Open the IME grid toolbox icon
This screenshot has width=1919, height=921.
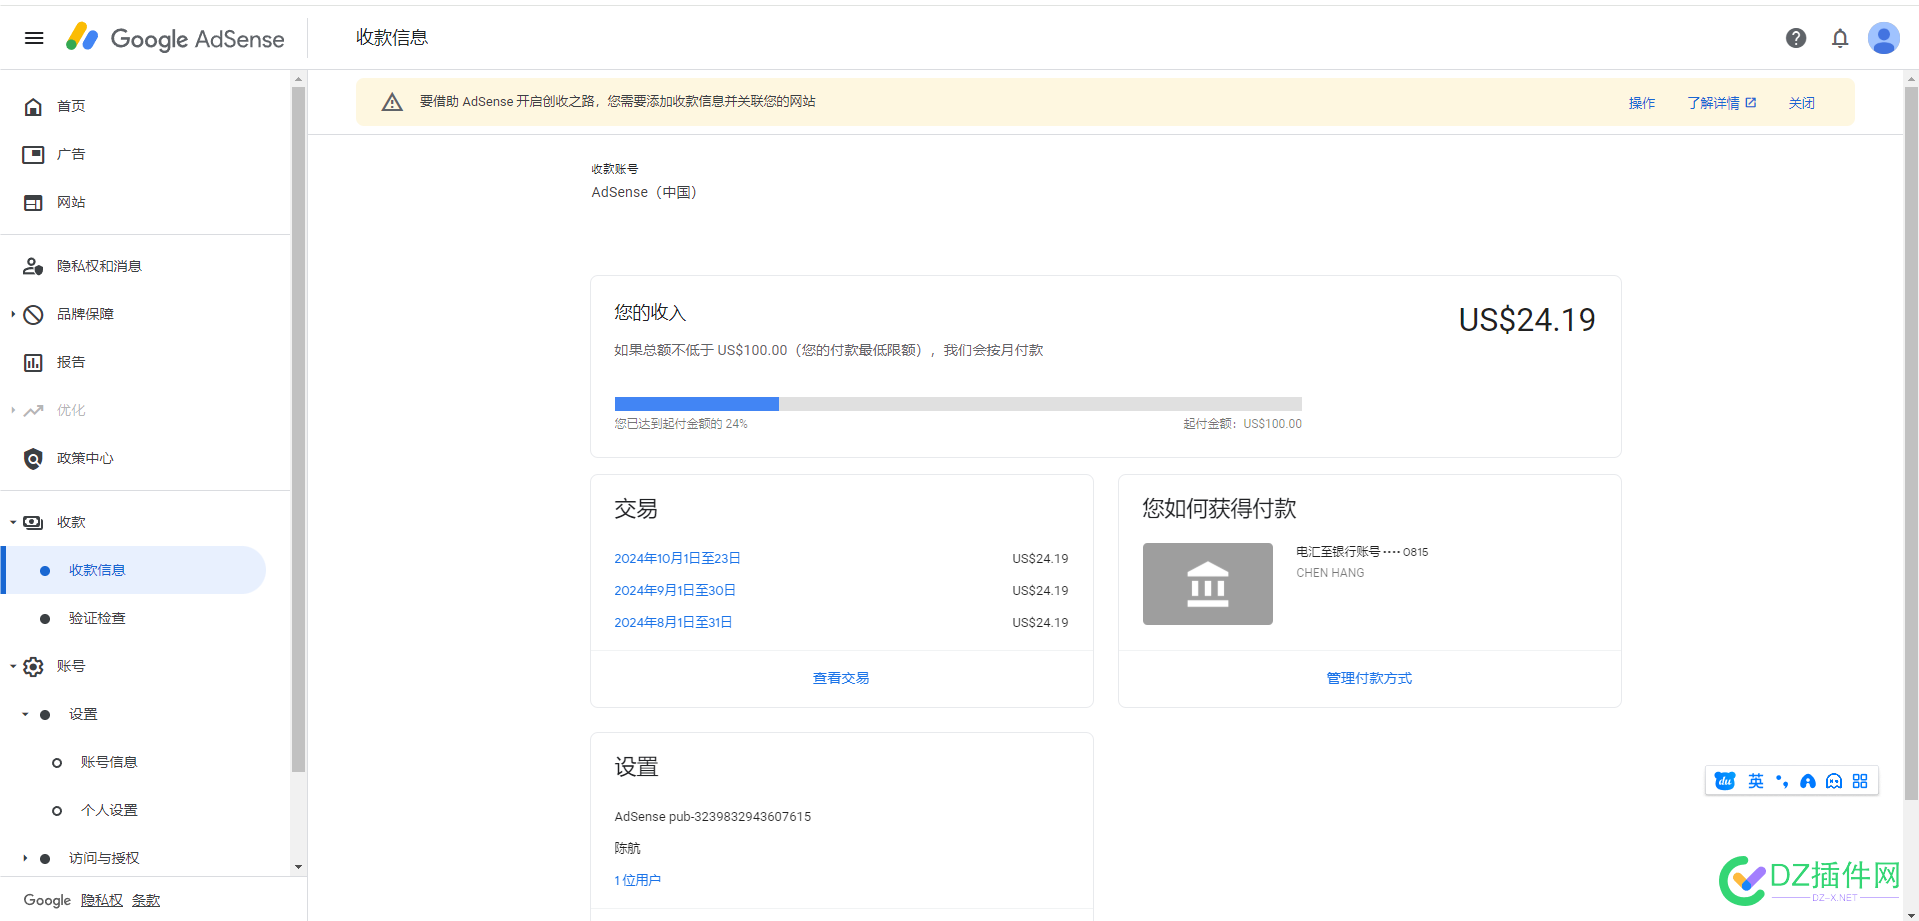[x=1860, y=781]
